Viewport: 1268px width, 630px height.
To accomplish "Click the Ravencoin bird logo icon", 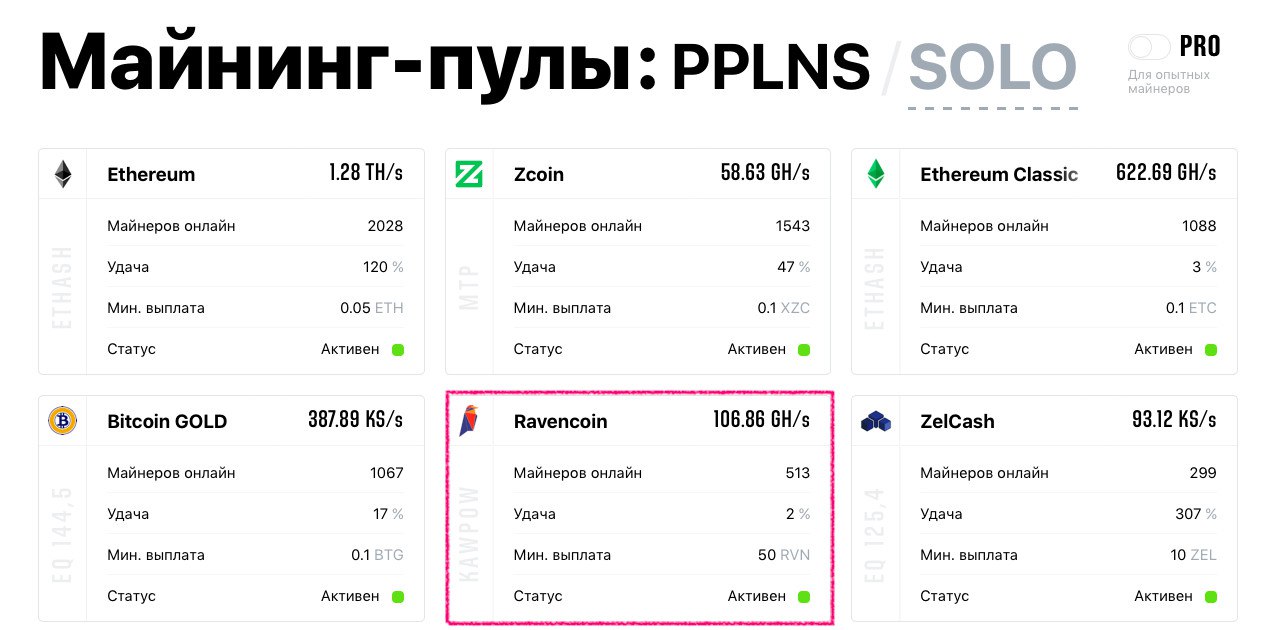I will [469, 421].
